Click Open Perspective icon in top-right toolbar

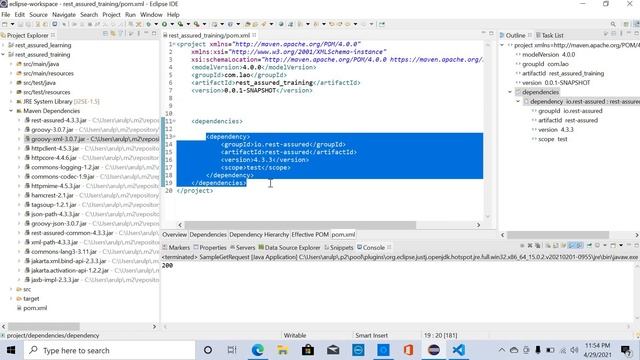point(626,24)
